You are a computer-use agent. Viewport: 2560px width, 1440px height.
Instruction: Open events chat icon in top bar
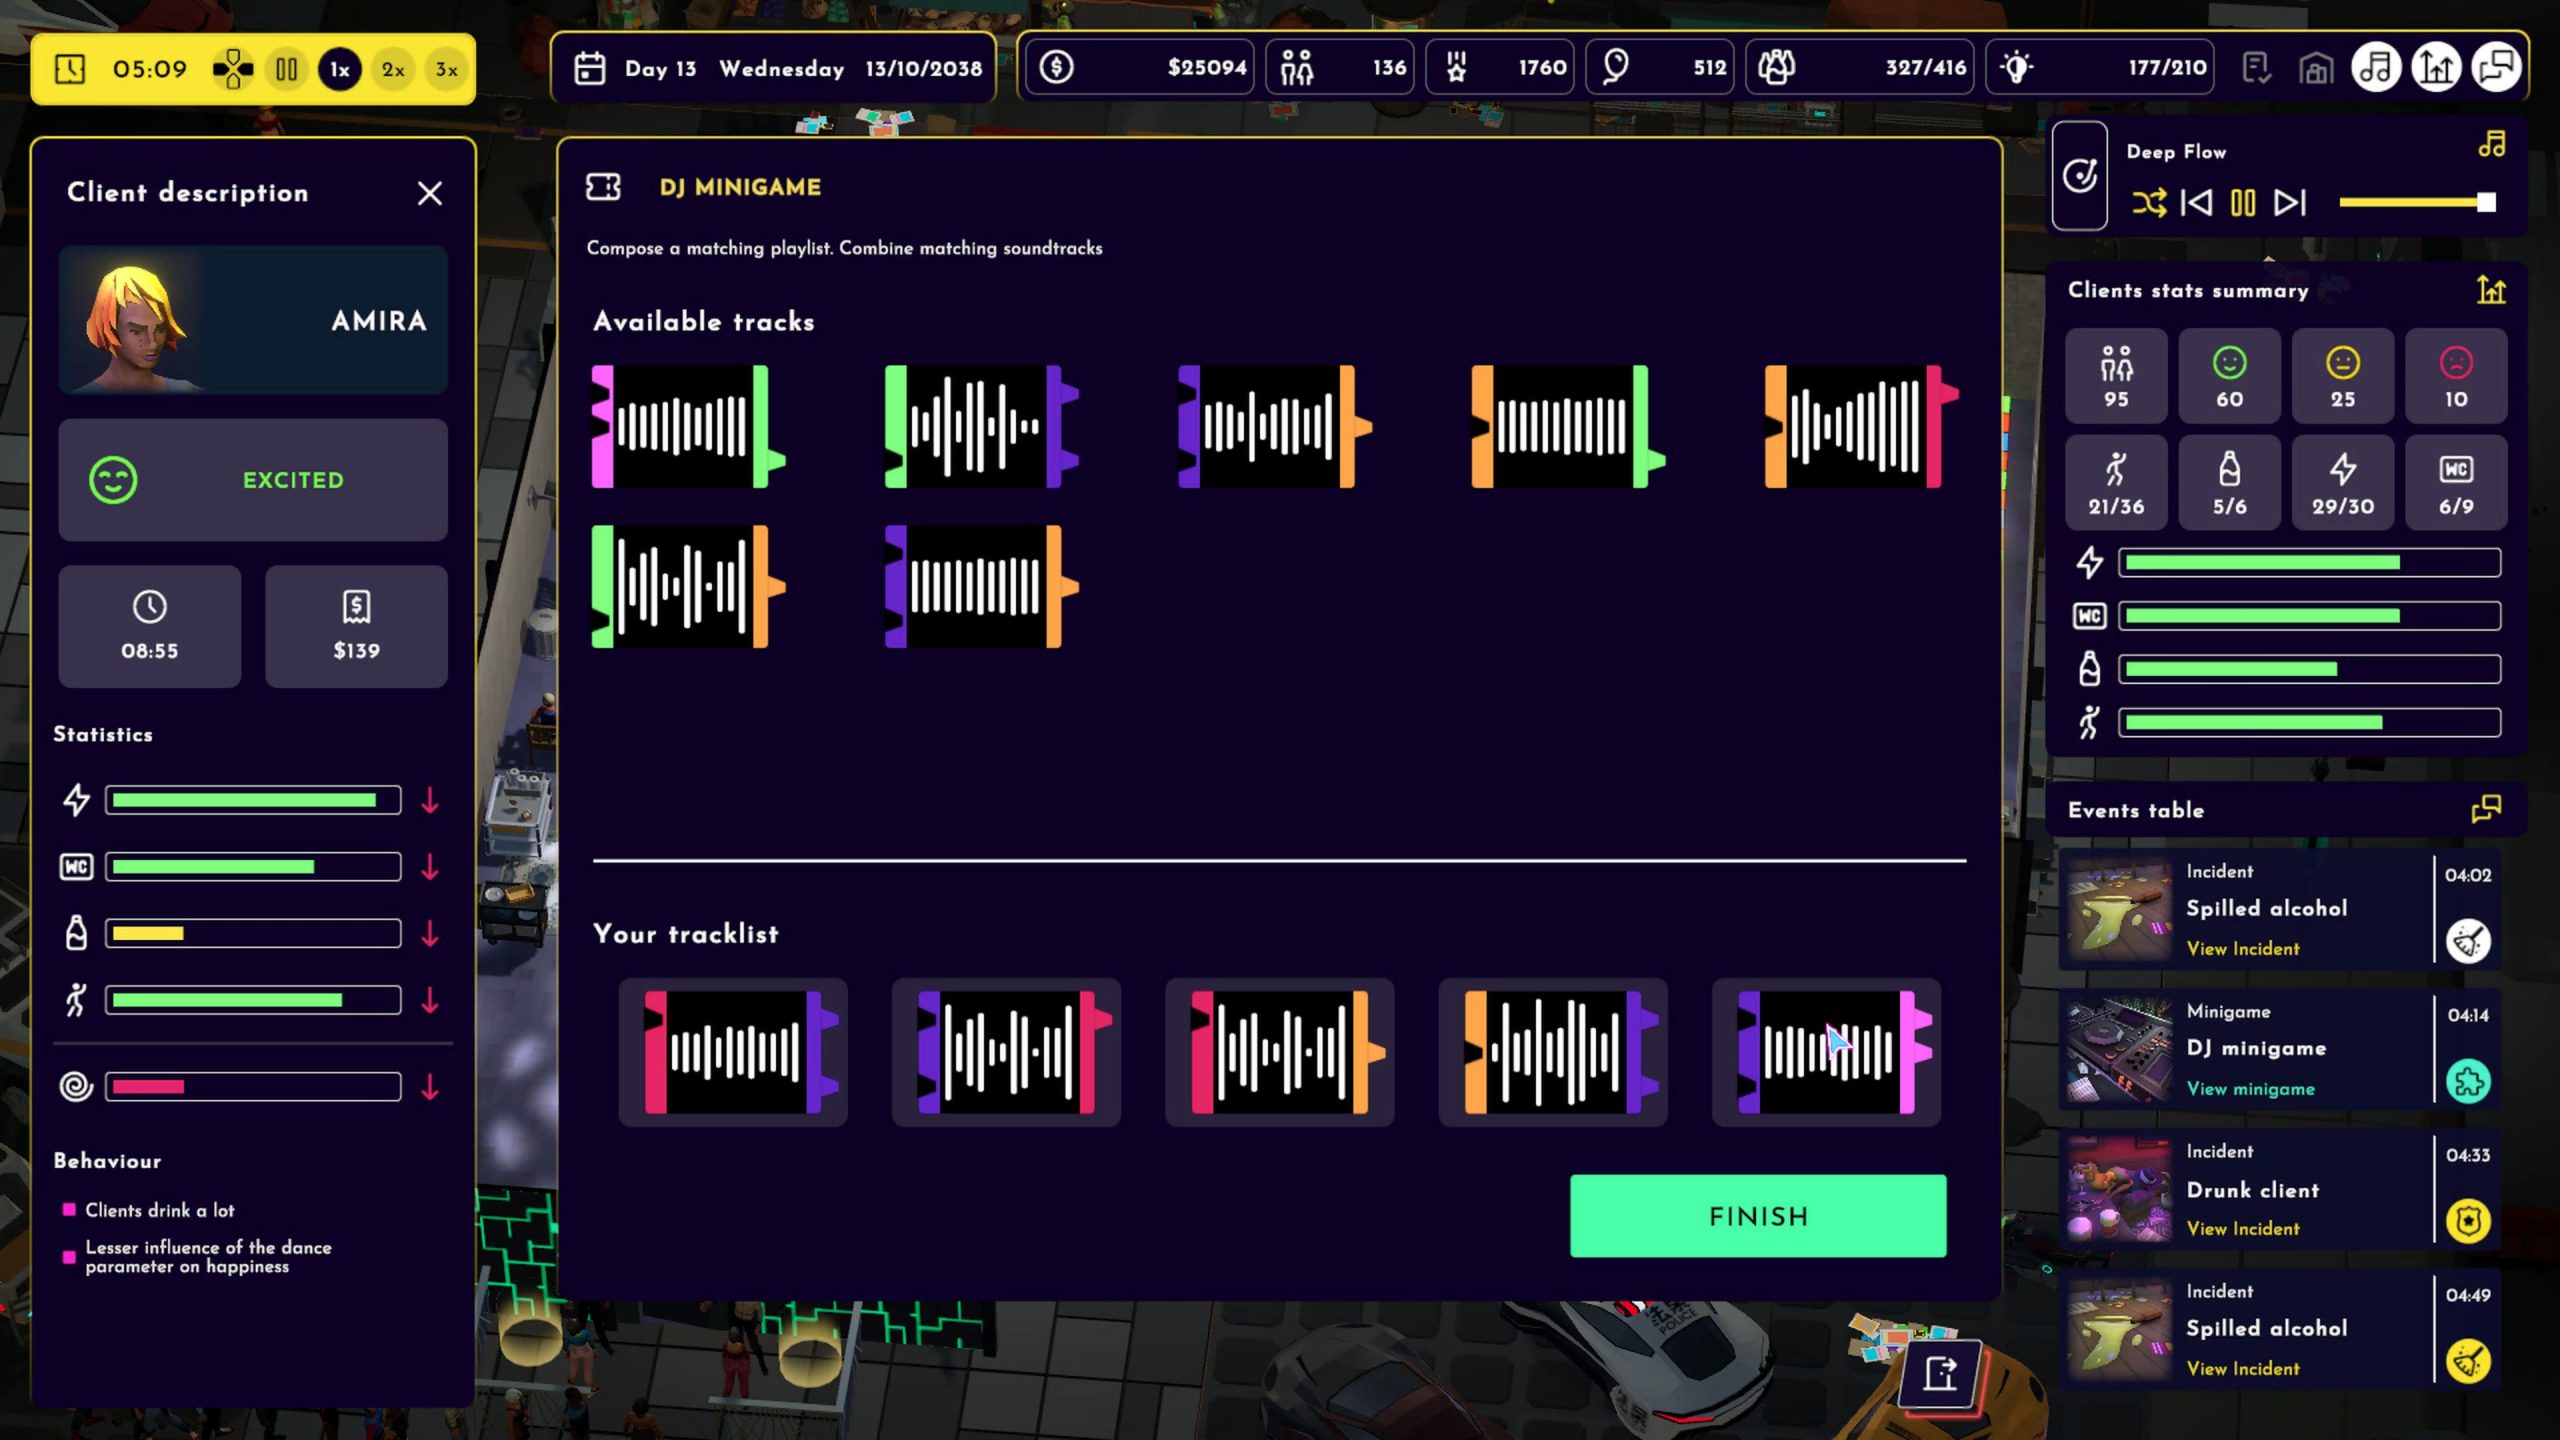click(2496, 68)
